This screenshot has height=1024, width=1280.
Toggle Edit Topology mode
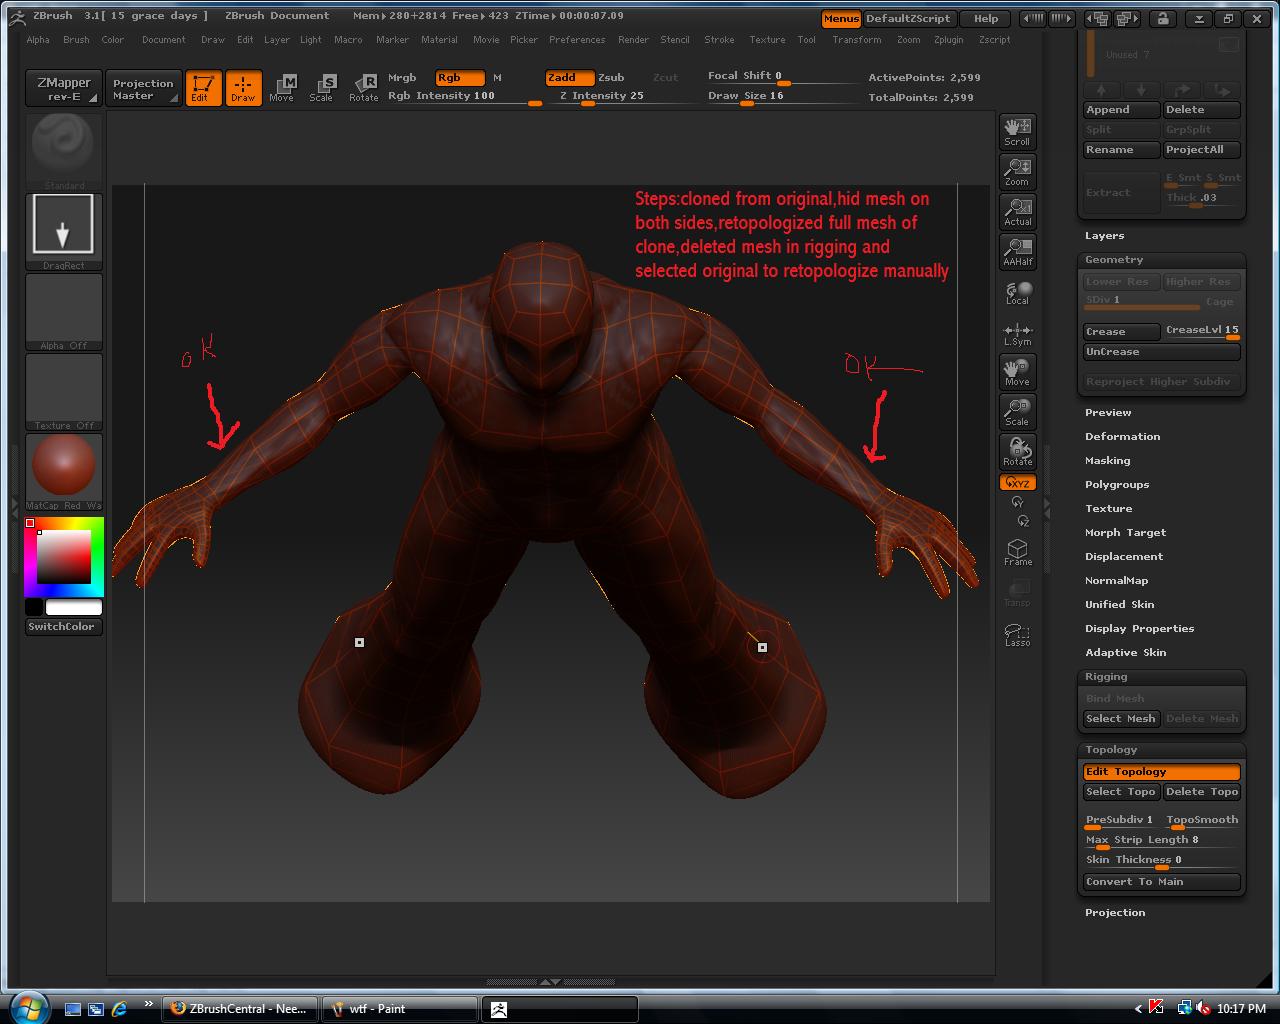(1161, 772)
